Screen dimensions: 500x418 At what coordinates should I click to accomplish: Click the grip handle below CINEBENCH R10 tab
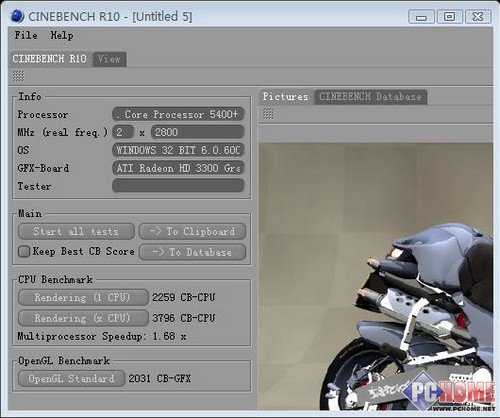tap(18, 76)
